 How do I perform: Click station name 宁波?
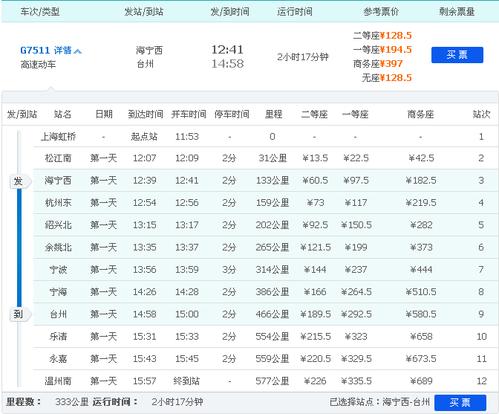[58, 269]
